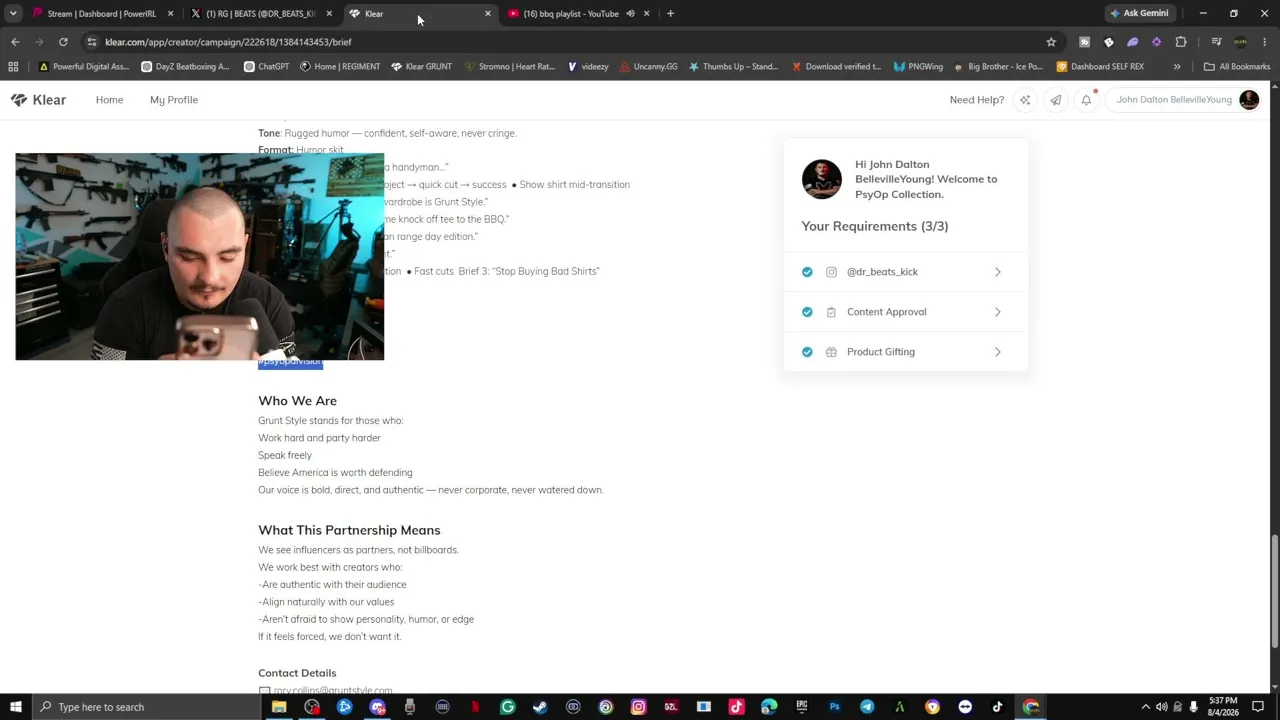Open the tab search dropdown
The width and height of the screenshot is (1280, 720).
[13, 14]
